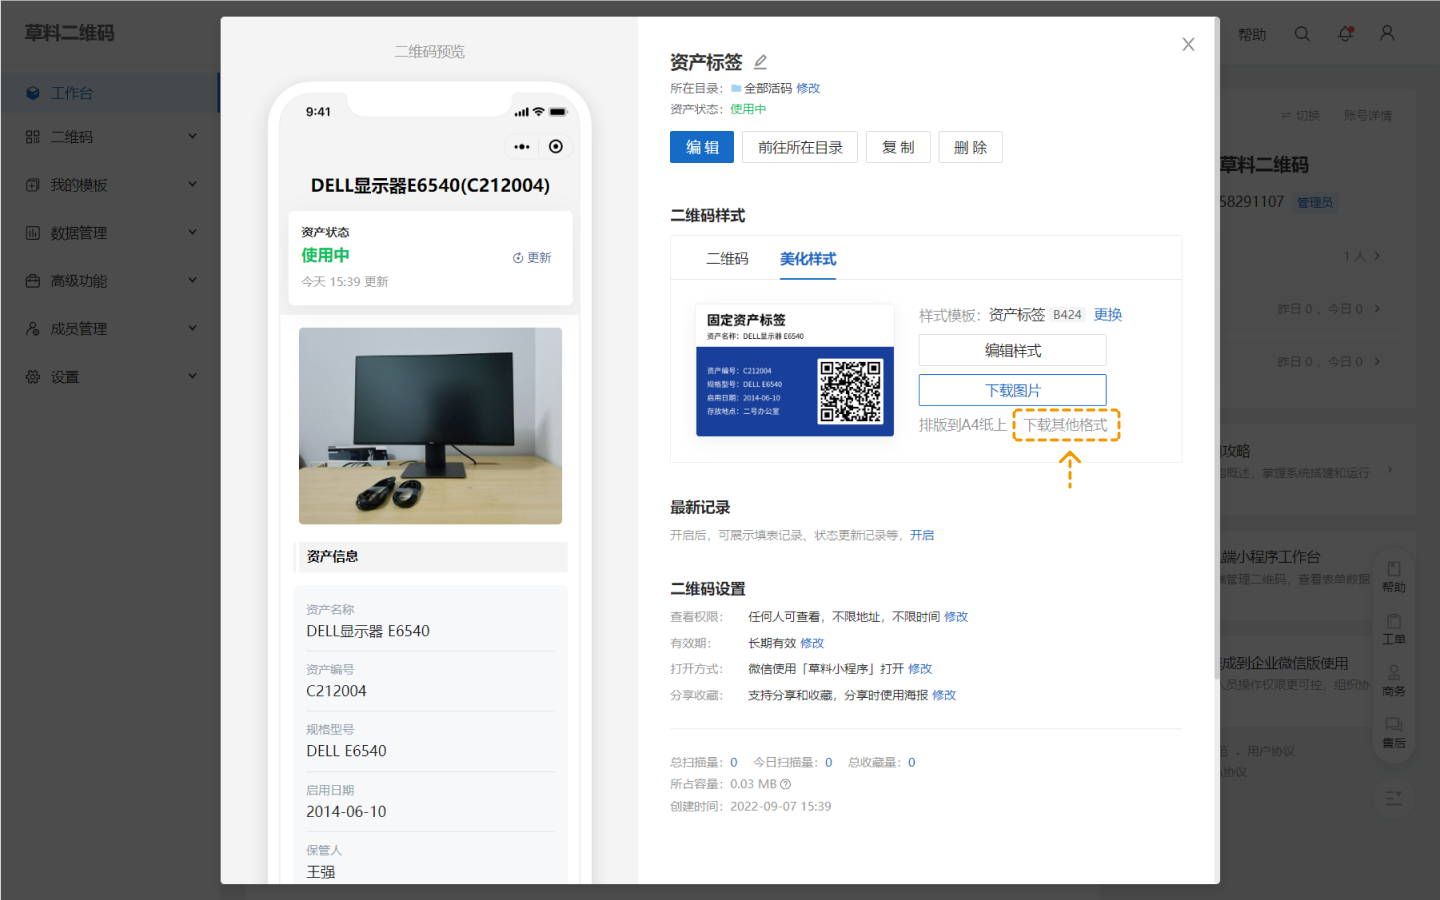
Task: Click the notification bell icon
Action: (x=1346, y=33)
